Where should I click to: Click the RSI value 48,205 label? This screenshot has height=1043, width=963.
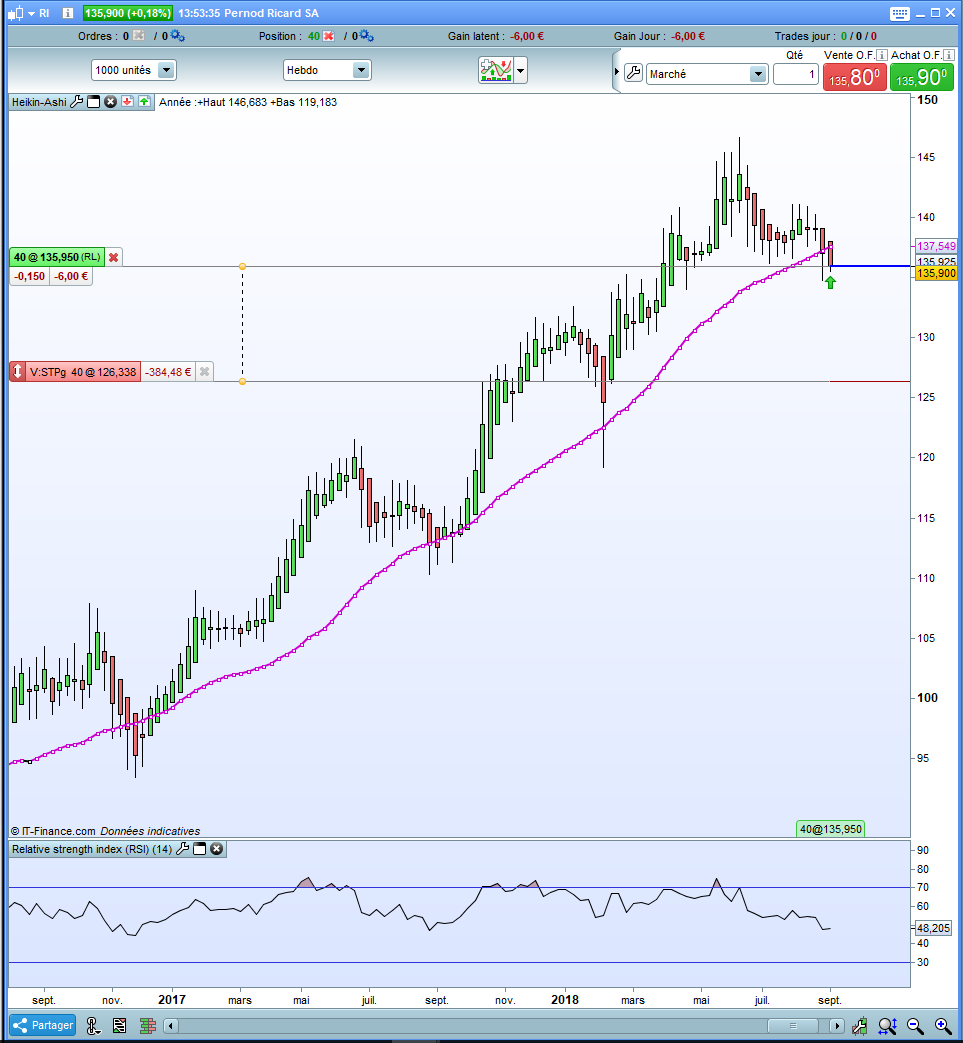coord(933,928)
